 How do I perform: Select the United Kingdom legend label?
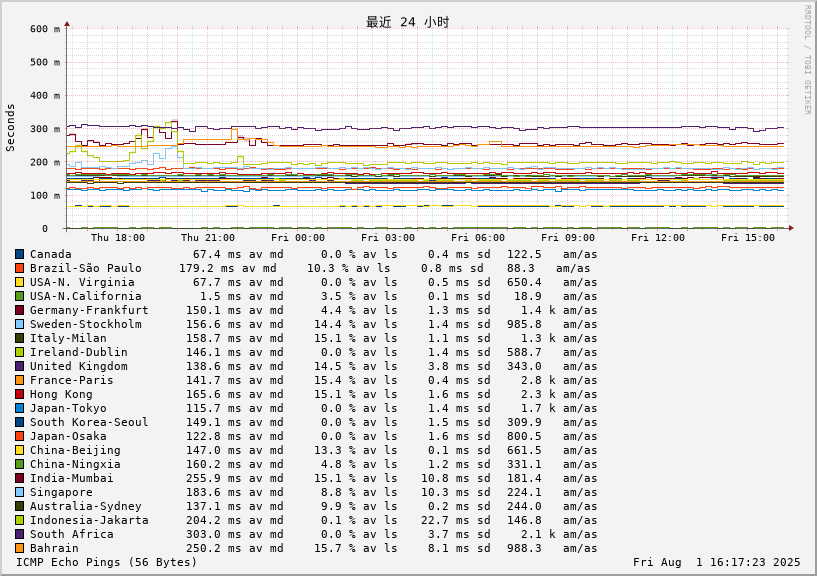(x=79, y=366)
